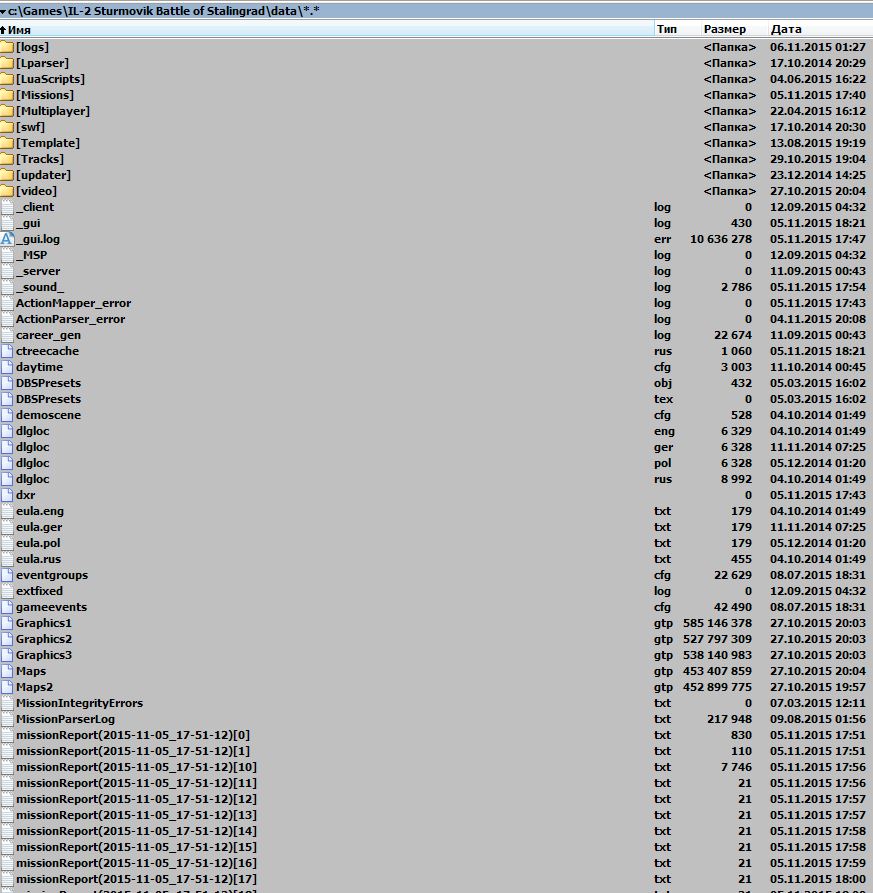The image size is (873, 893).
Task: Select the eula.ger file name
Action: [39, 527]
